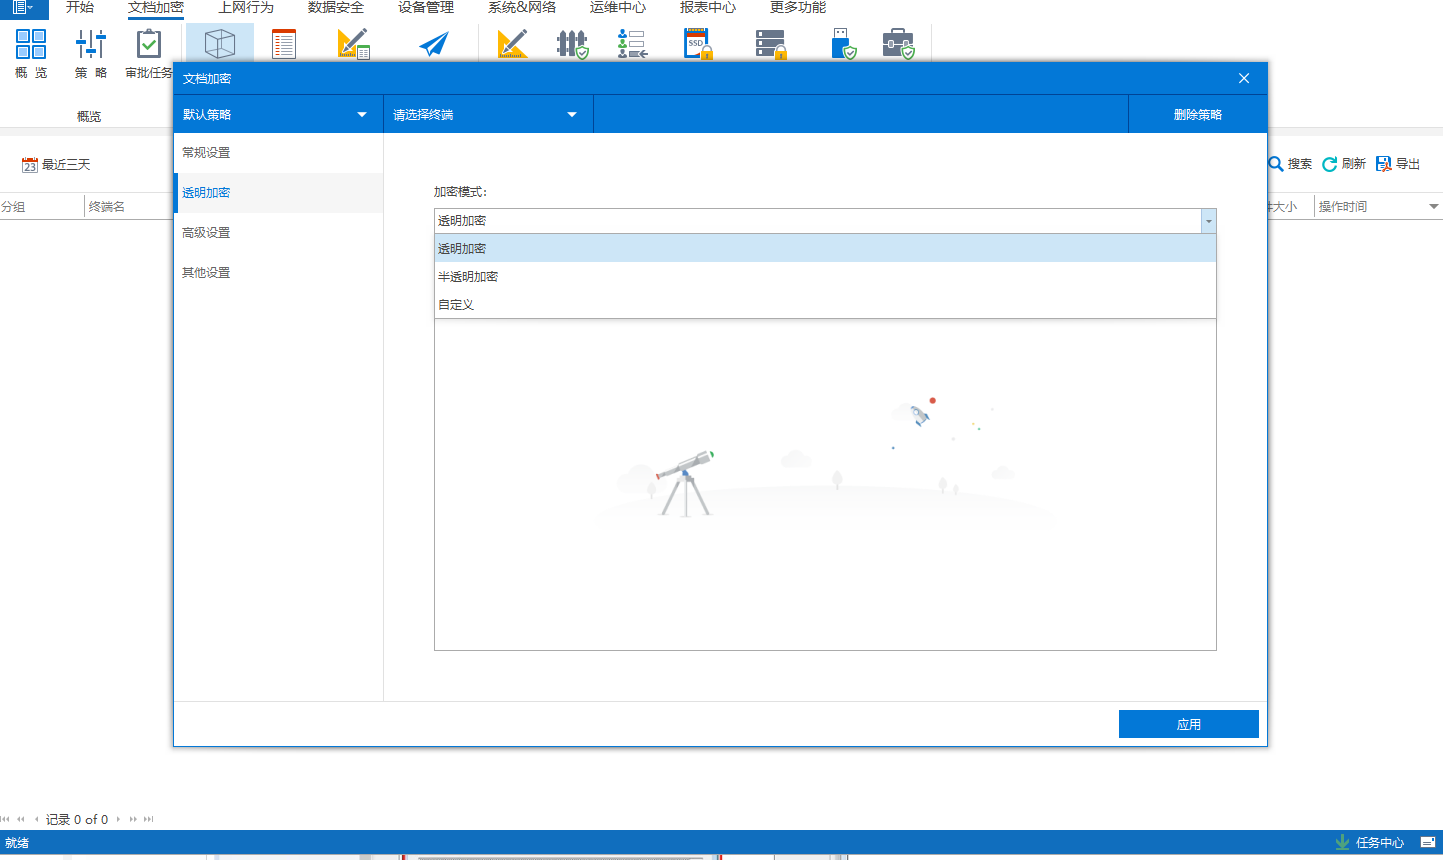The width and height of the screenshot is (1443, 860).
Task: Click the status bar icon right of 任务中心
Action: [1428, 842]
